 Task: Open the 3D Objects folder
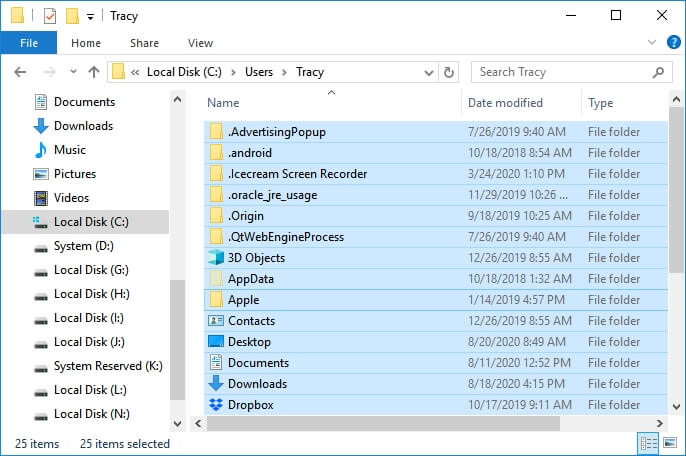click(256, 258)
